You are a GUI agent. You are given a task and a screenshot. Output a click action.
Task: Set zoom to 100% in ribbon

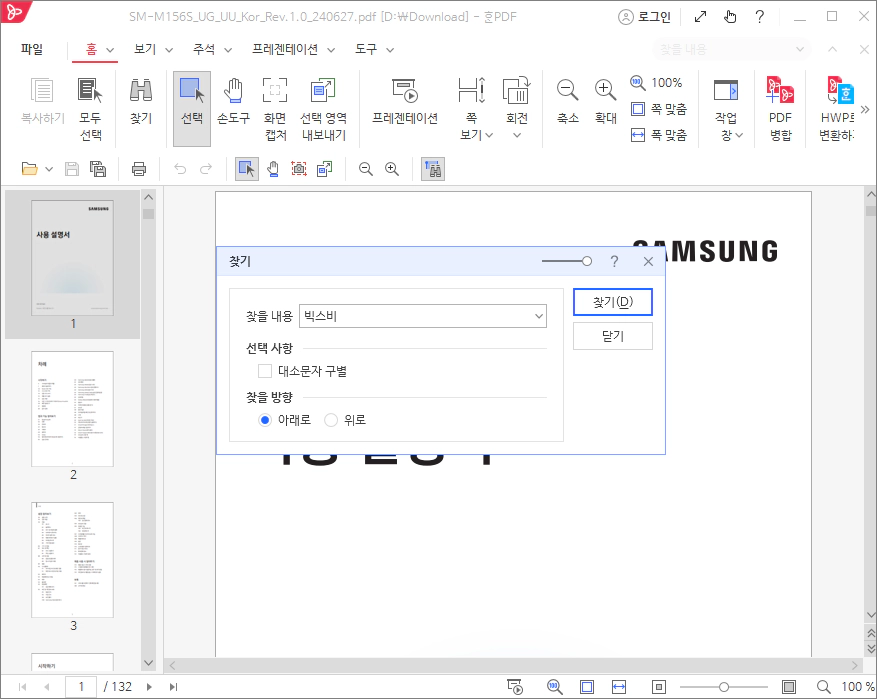(657, 83)
